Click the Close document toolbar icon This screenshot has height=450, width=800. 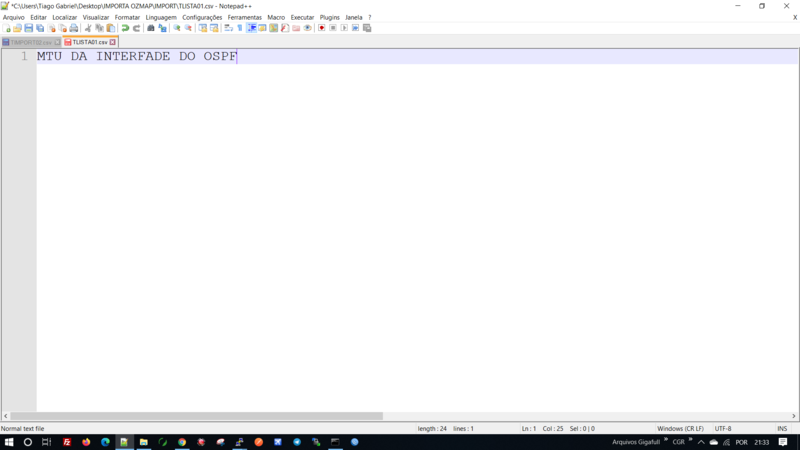52,28
